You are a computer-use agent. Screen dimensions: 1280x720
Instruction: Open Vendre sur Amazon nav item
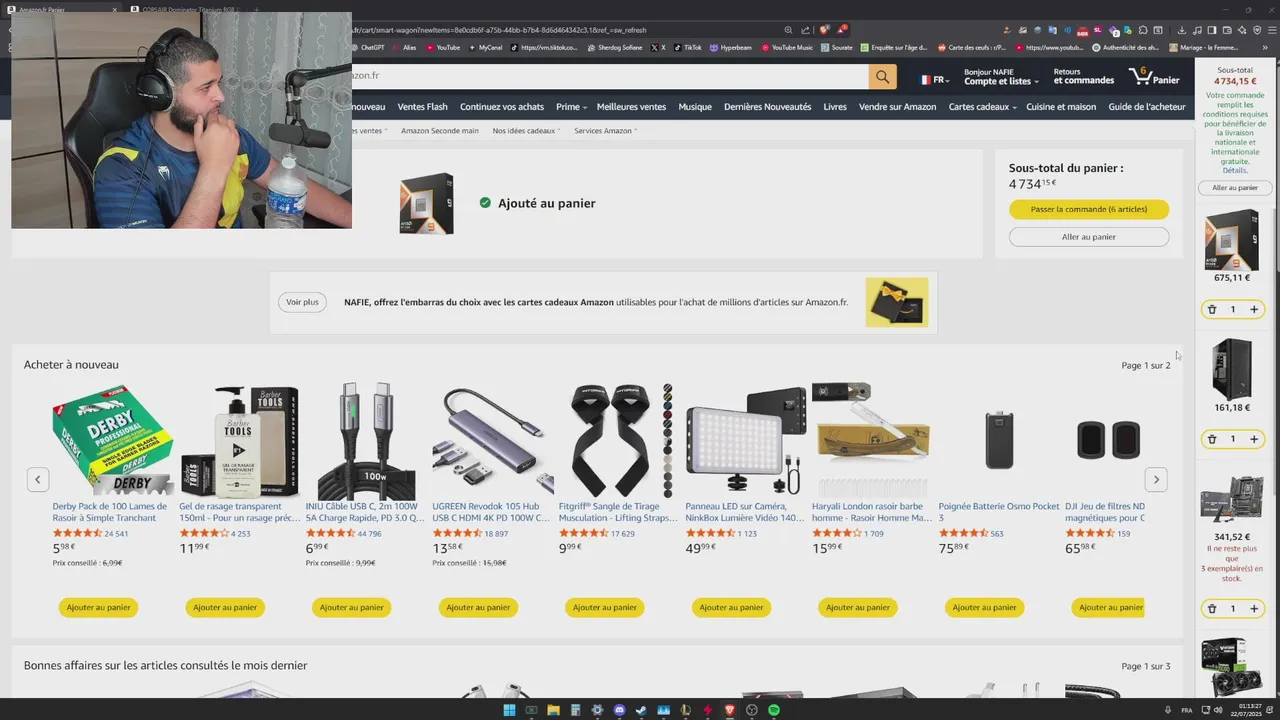(x=898, y=107)
